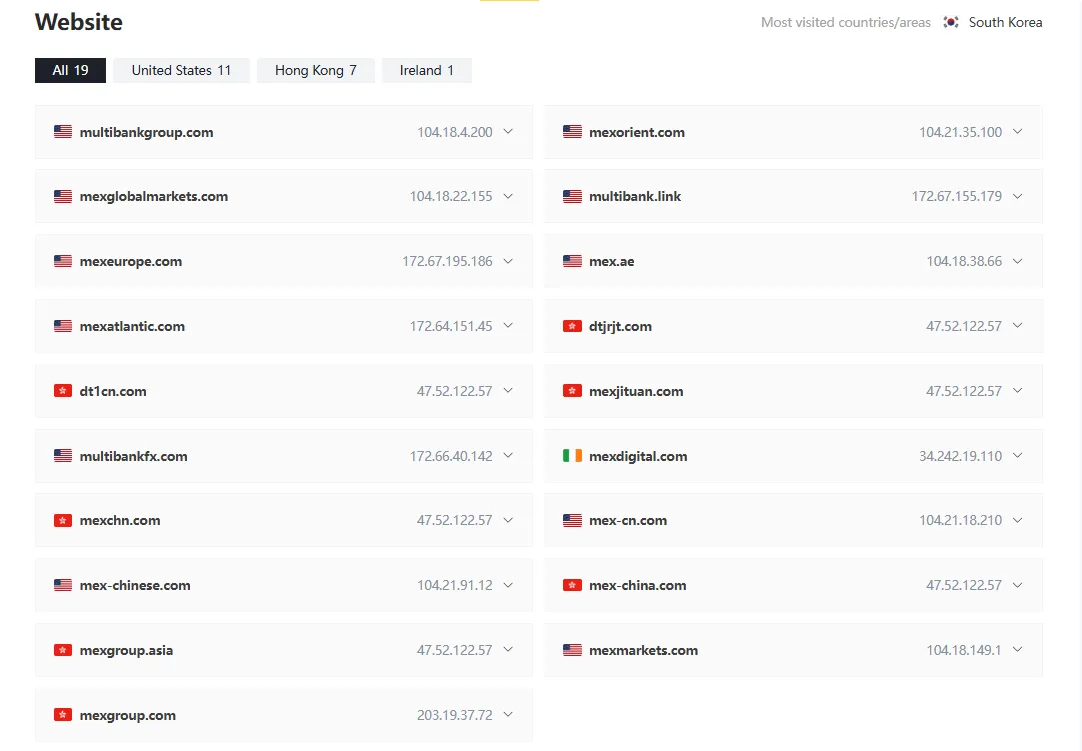The width and height of the screenshot is (1082, 751).
Task: Open the multibankgroup.com domain name
Action: [x=146, y=133]
